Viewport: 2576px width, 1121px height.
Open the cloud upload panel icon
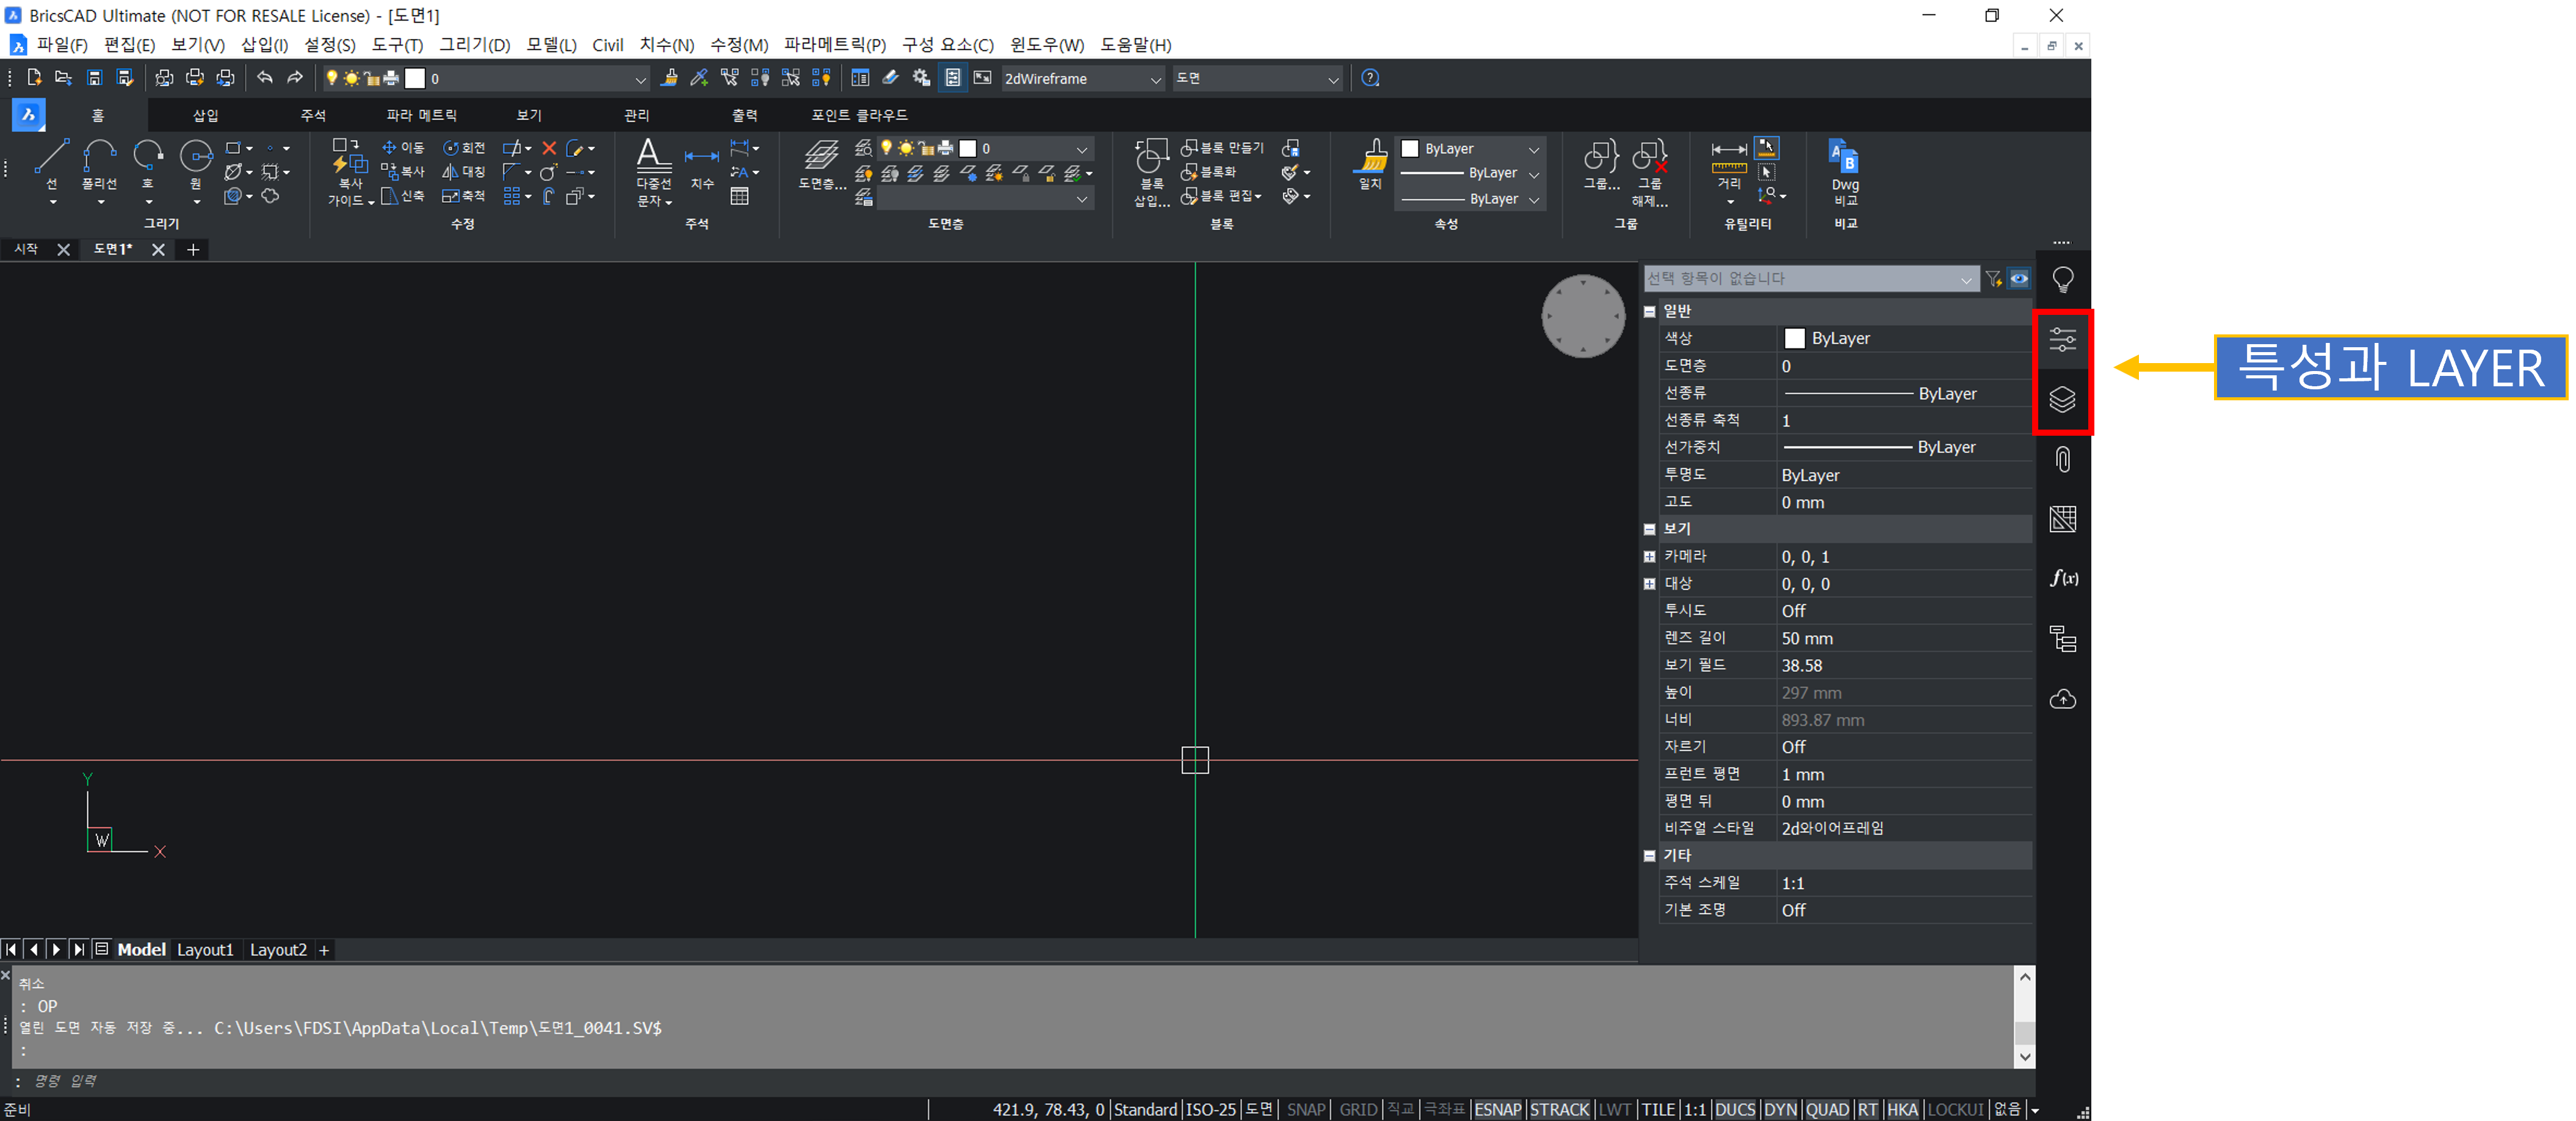(x=2062, y=699)
